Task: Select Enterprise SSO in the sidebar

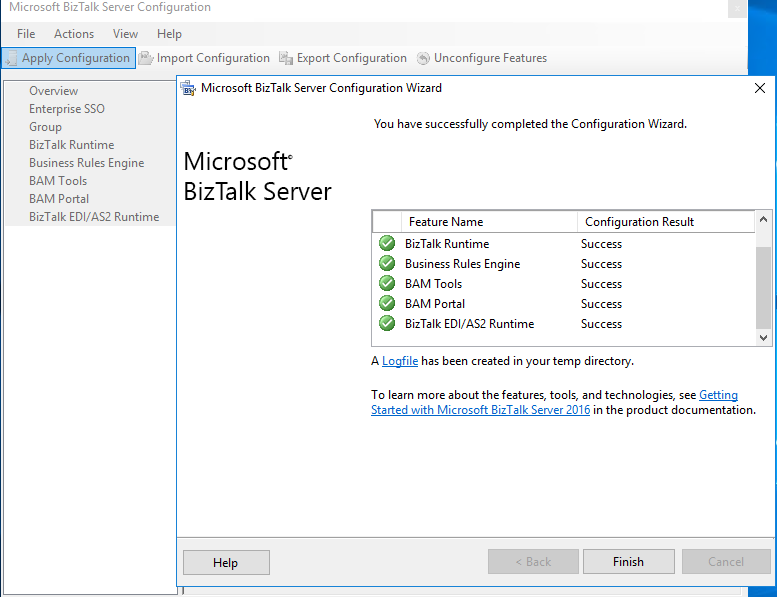Action: [x=67, y=109]
